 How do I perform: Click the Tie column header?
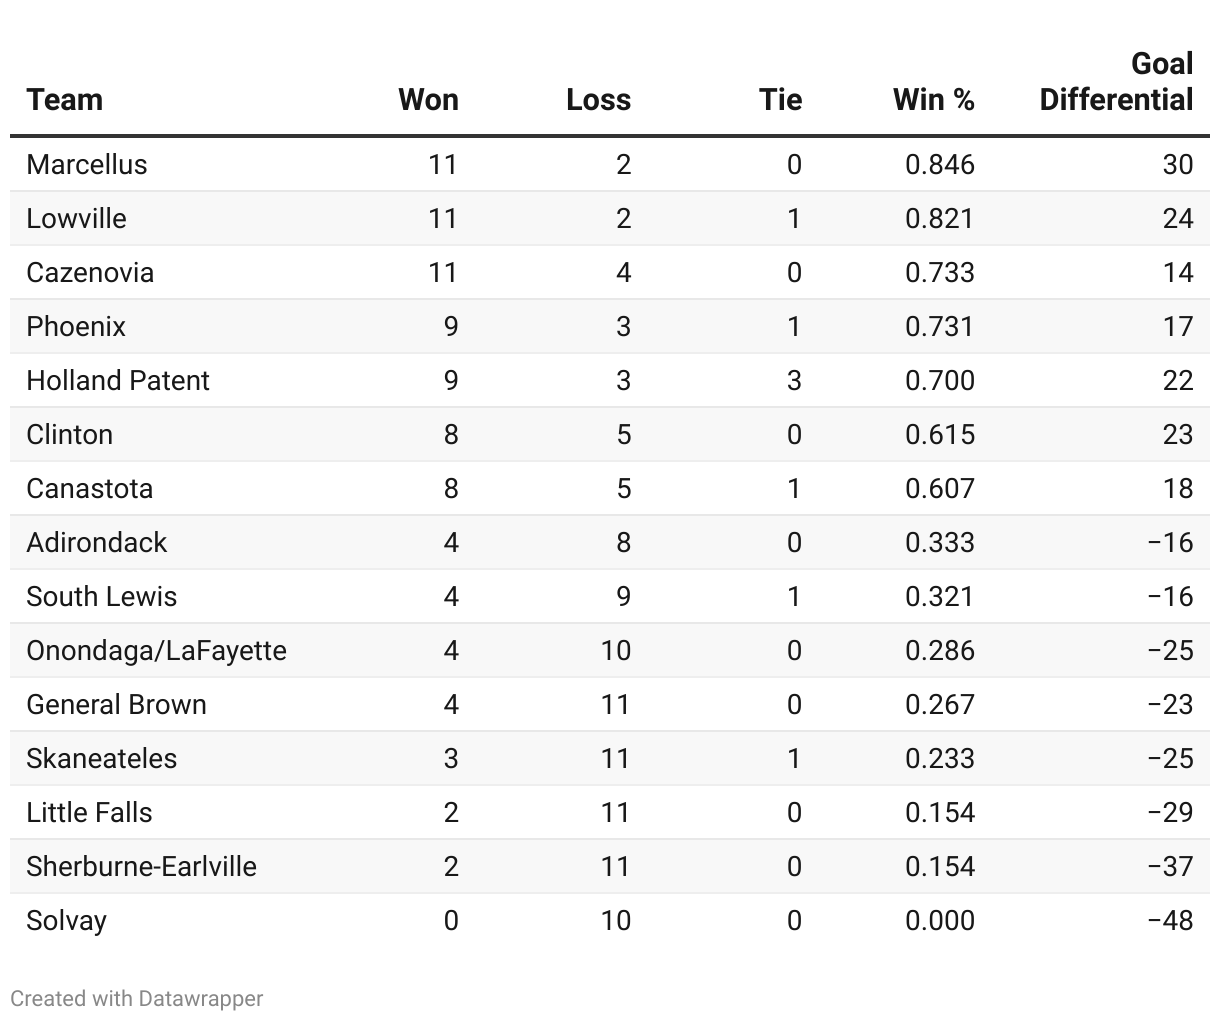780,100
